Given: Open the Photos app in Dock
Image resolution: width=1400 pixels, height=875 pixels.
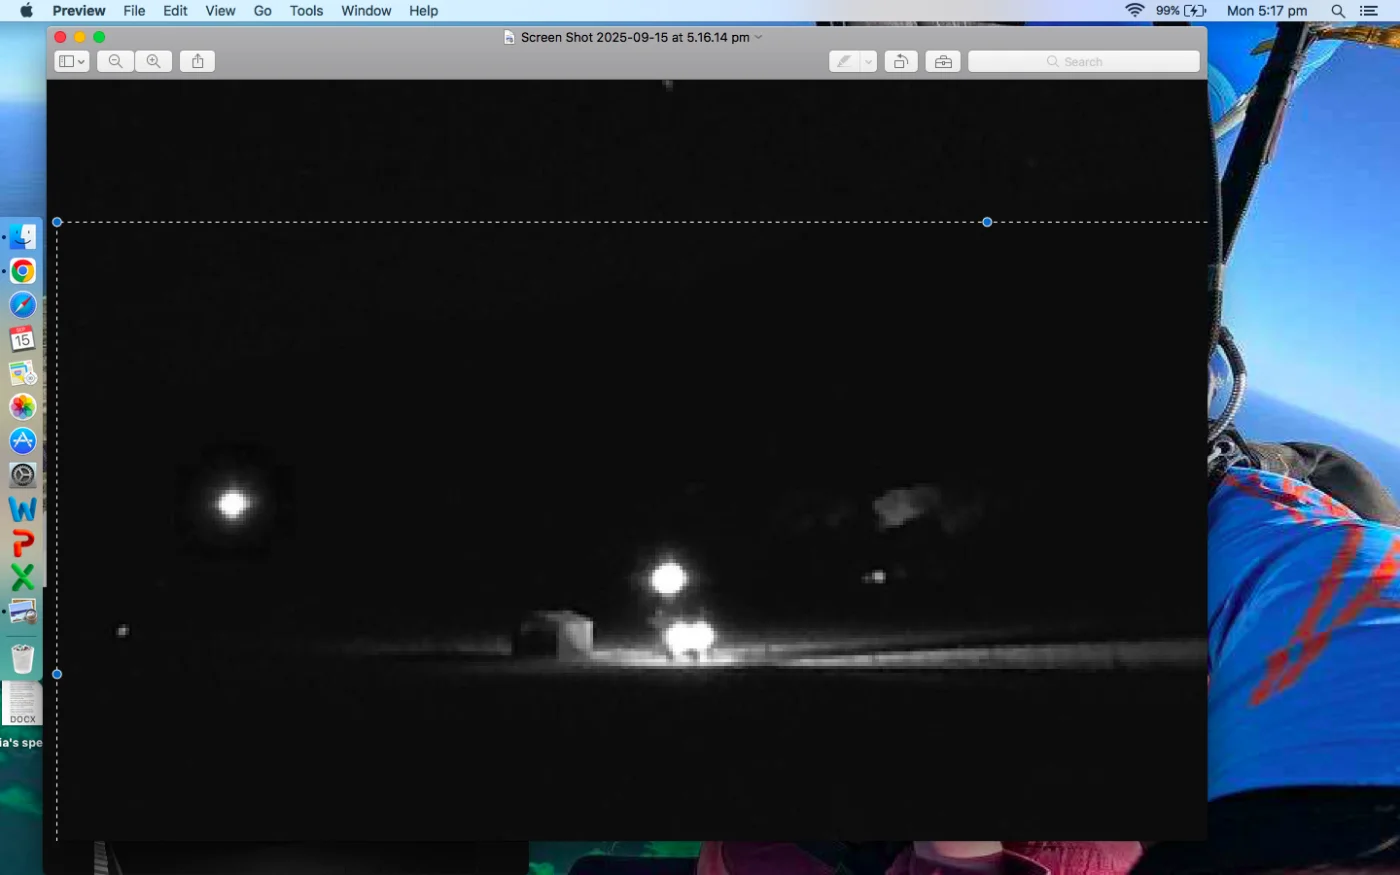Looking at the screenshot, I should pyautogui.click(x=23, y=407).
